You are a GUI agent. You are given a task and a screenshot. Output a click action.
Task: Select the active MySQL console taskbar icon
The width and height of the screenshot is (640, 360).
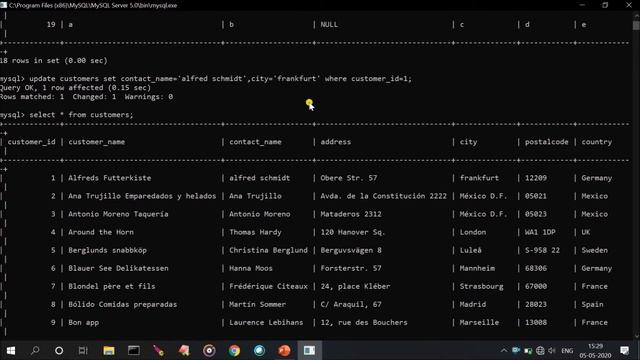click(309, 350)
